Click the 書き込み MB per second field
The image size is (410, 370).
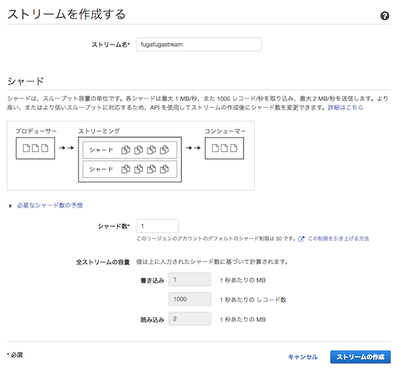[x=190, y=280]
